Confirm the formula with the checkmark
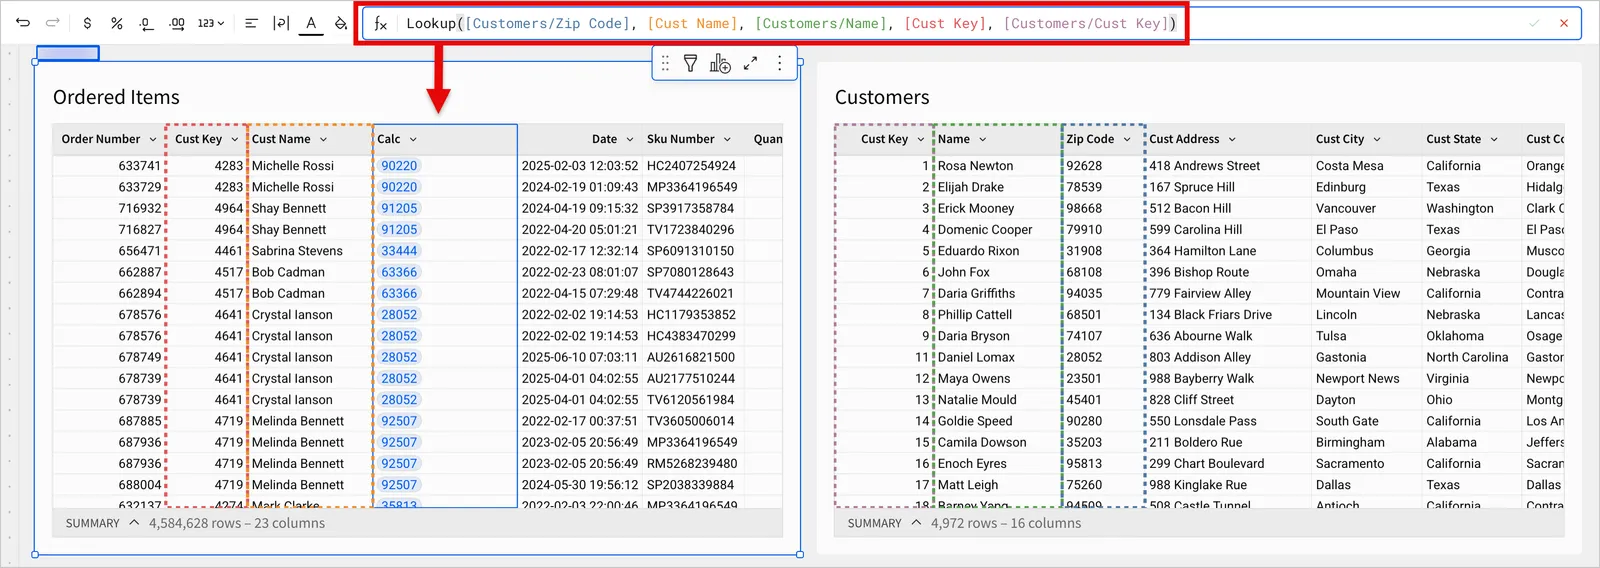This screenshot has height=568, width=1600. click(1534, 23)
